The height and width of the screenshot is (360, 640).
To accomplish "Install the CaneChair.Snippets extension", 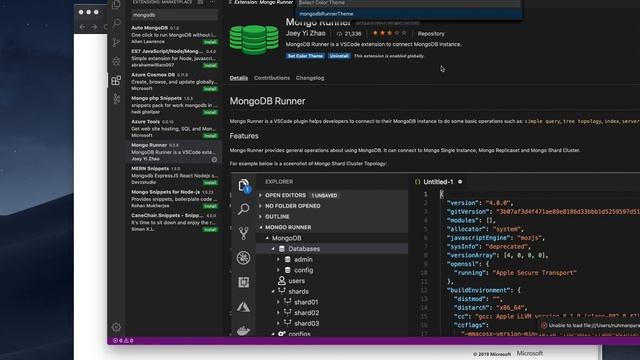I will [x=210, y=230].
